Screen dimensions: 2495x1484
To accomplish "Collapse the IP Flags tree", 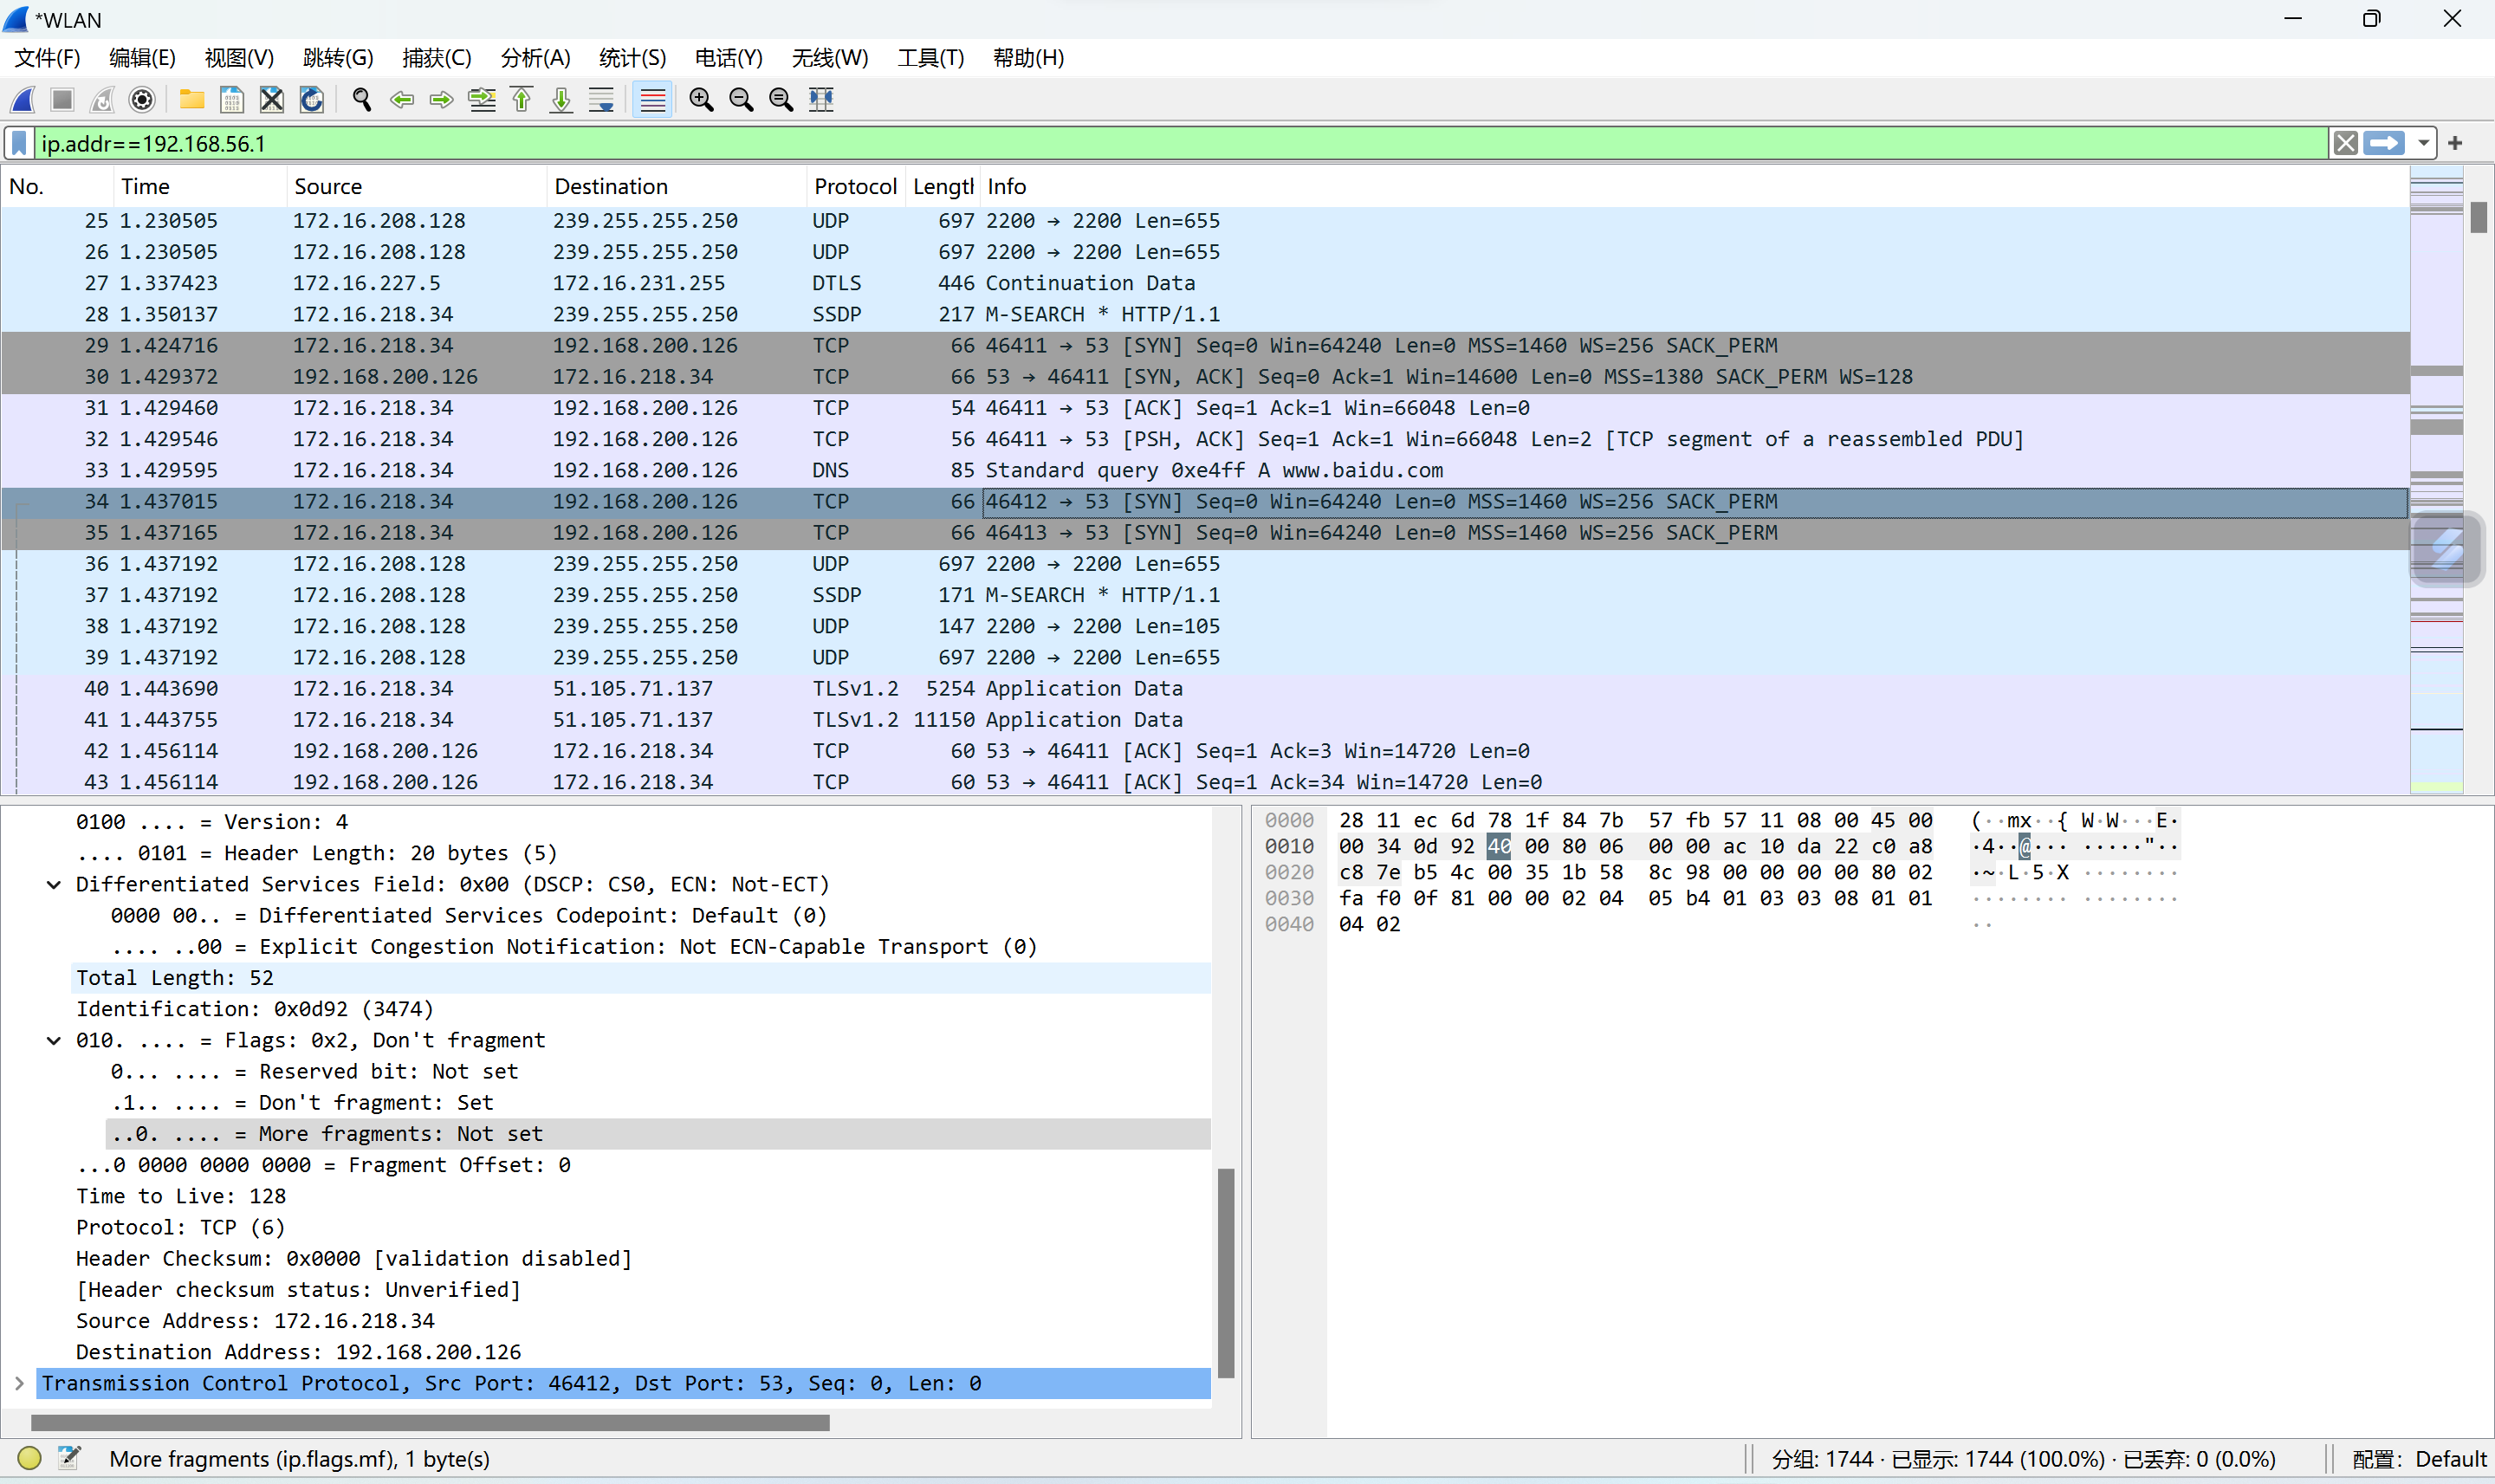I will tap(54, 1040).
